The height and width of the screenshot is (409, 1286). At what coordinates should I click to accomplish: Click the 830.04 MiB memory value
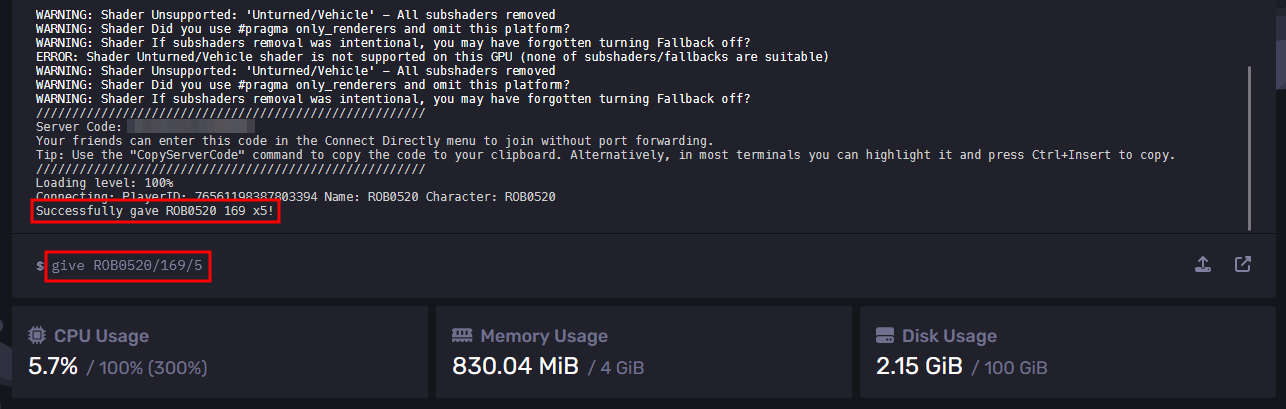coord(516,366)
